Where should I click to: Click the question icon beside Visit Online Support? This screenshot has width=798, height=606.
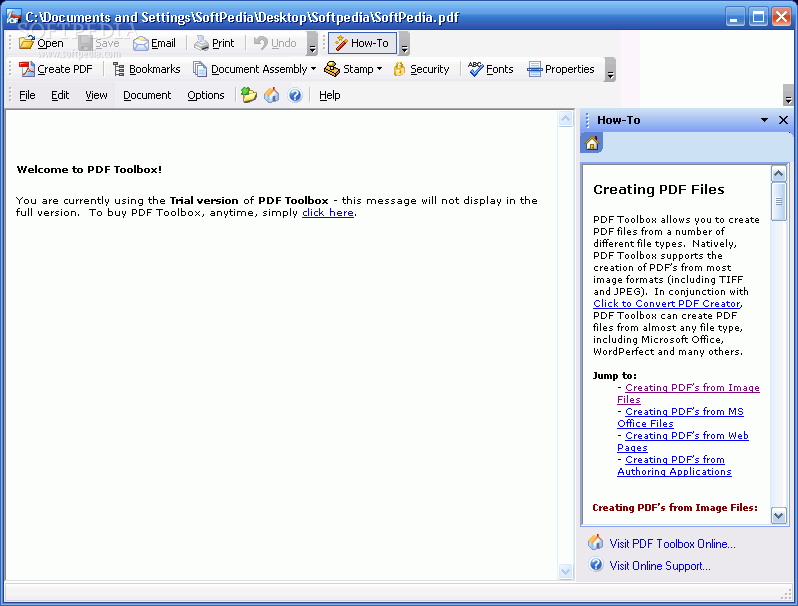tap(595, 565)
